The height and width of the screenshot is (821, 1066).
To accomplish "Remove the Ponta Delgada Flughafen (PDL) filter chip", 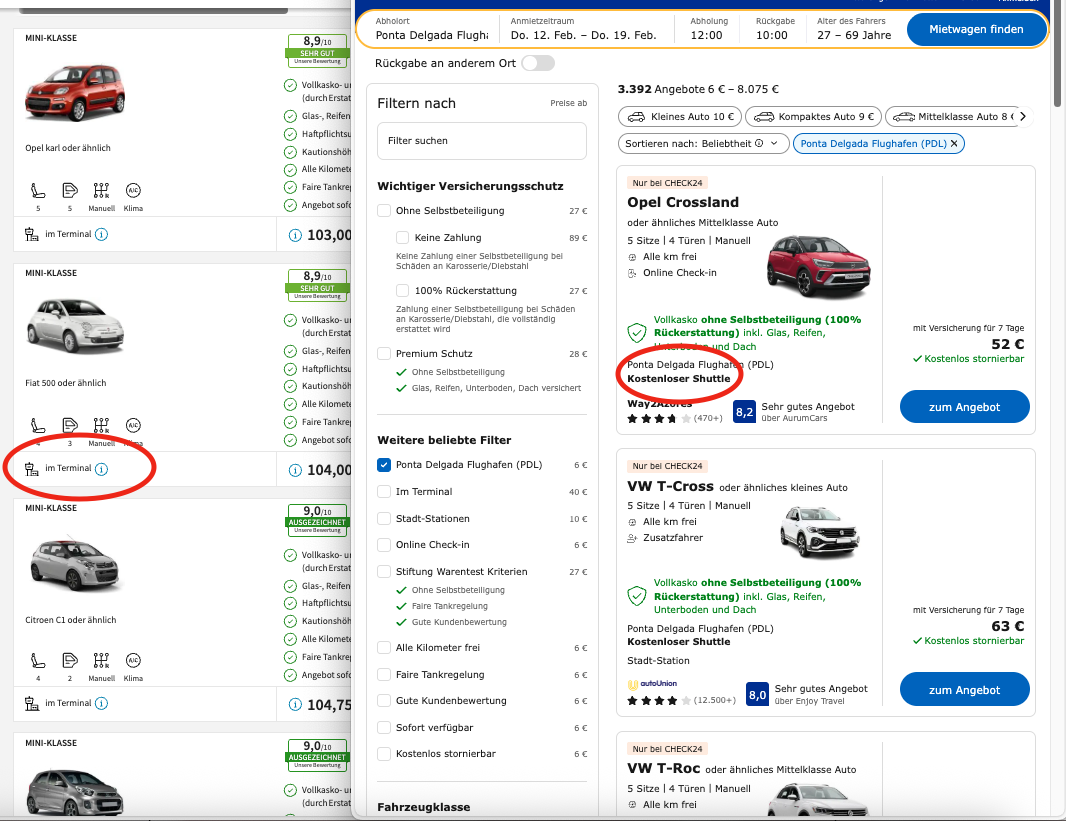I will click(954, 143).
